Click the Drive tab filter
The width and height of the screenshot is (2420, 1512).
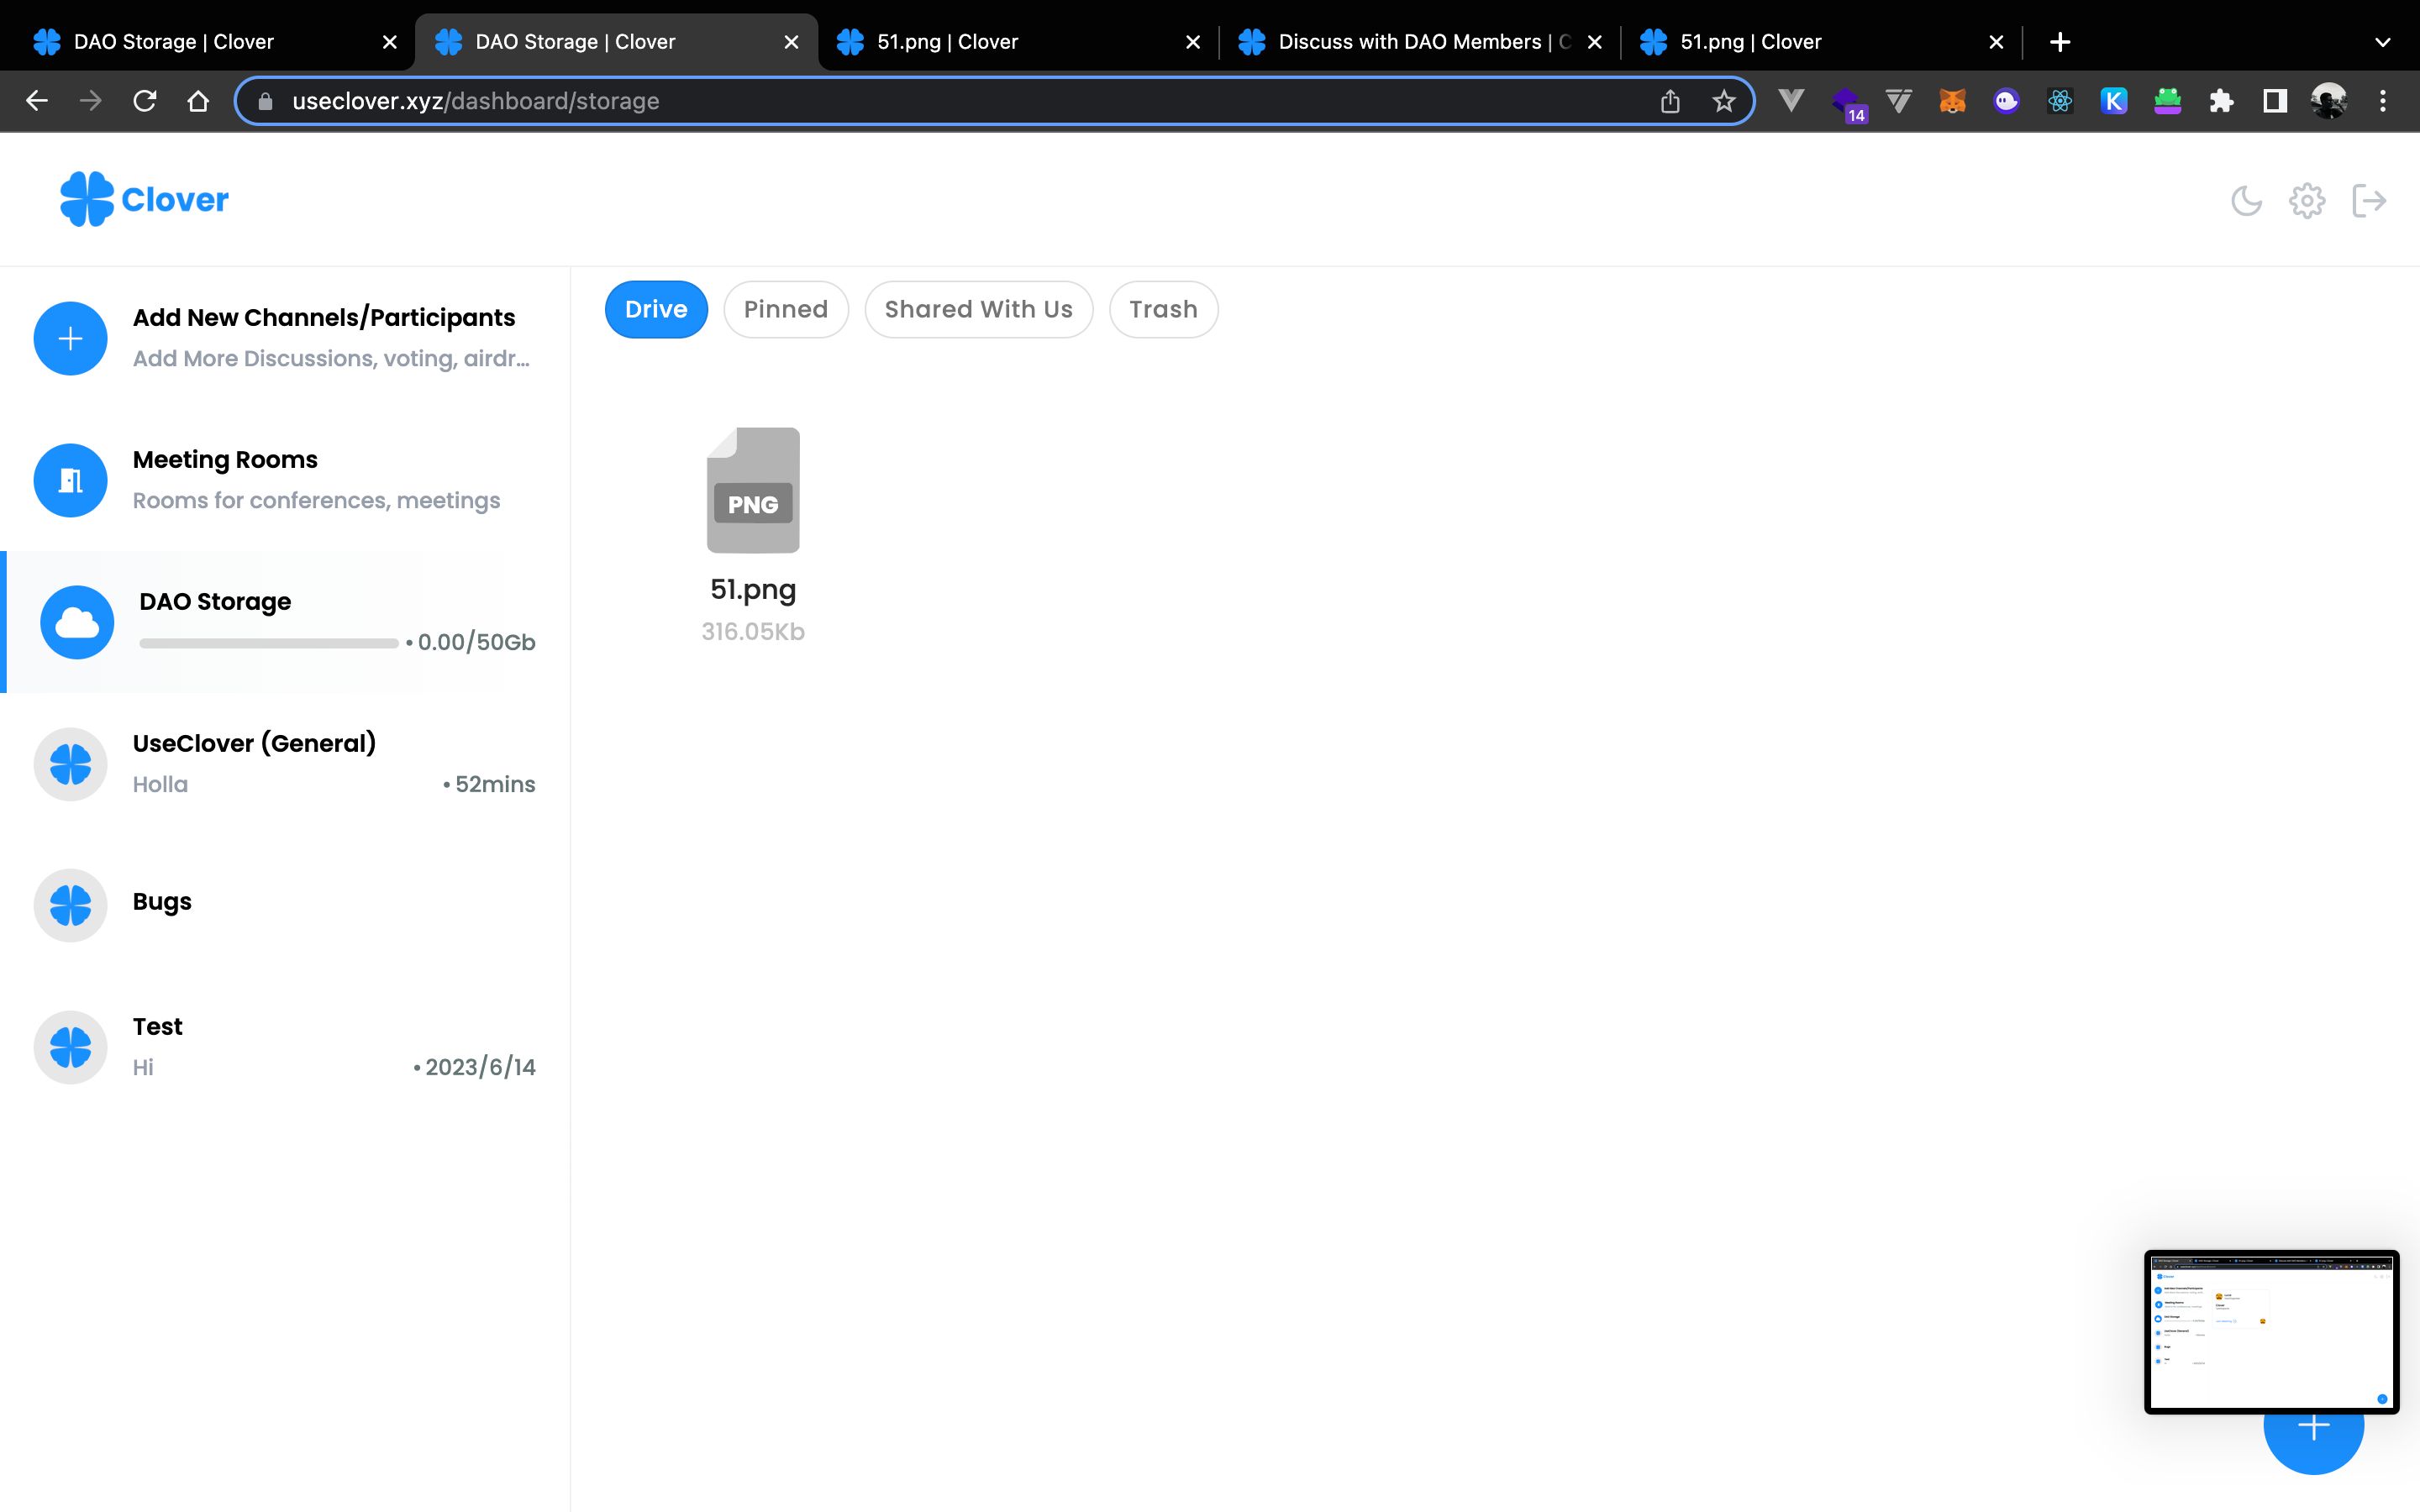point(657,308)
